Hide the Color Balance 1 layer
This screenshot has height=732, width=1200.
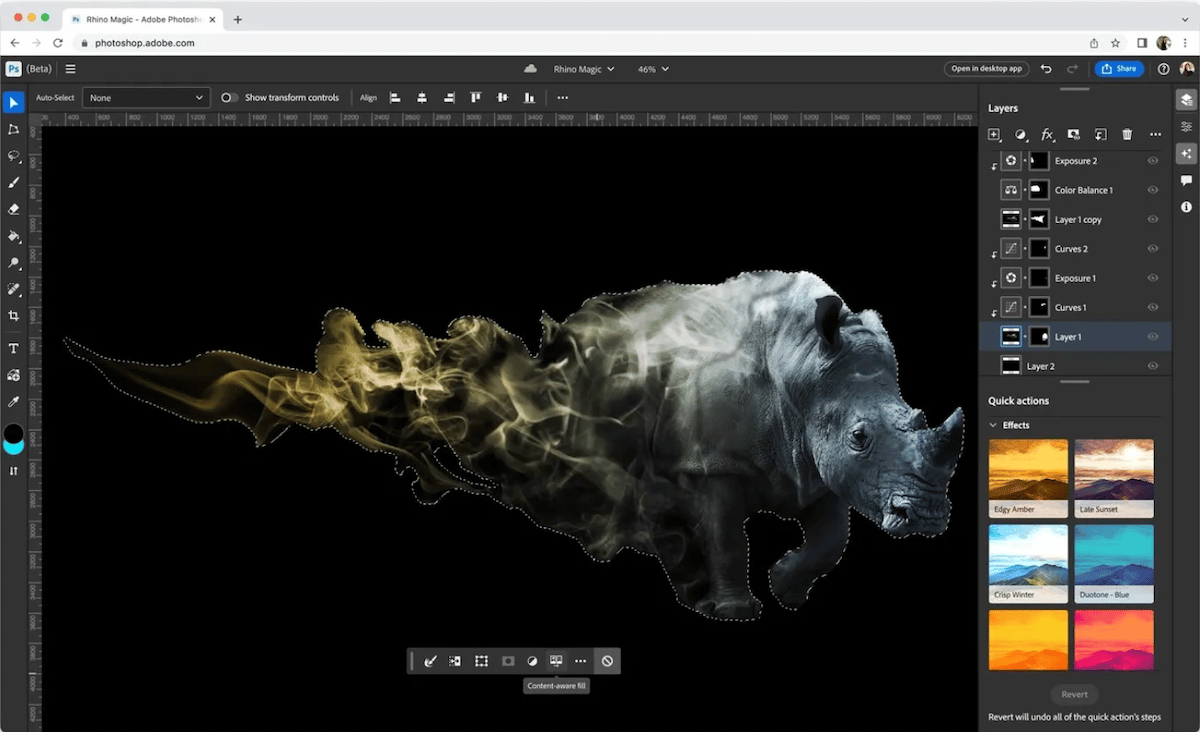coord(1153,190)
